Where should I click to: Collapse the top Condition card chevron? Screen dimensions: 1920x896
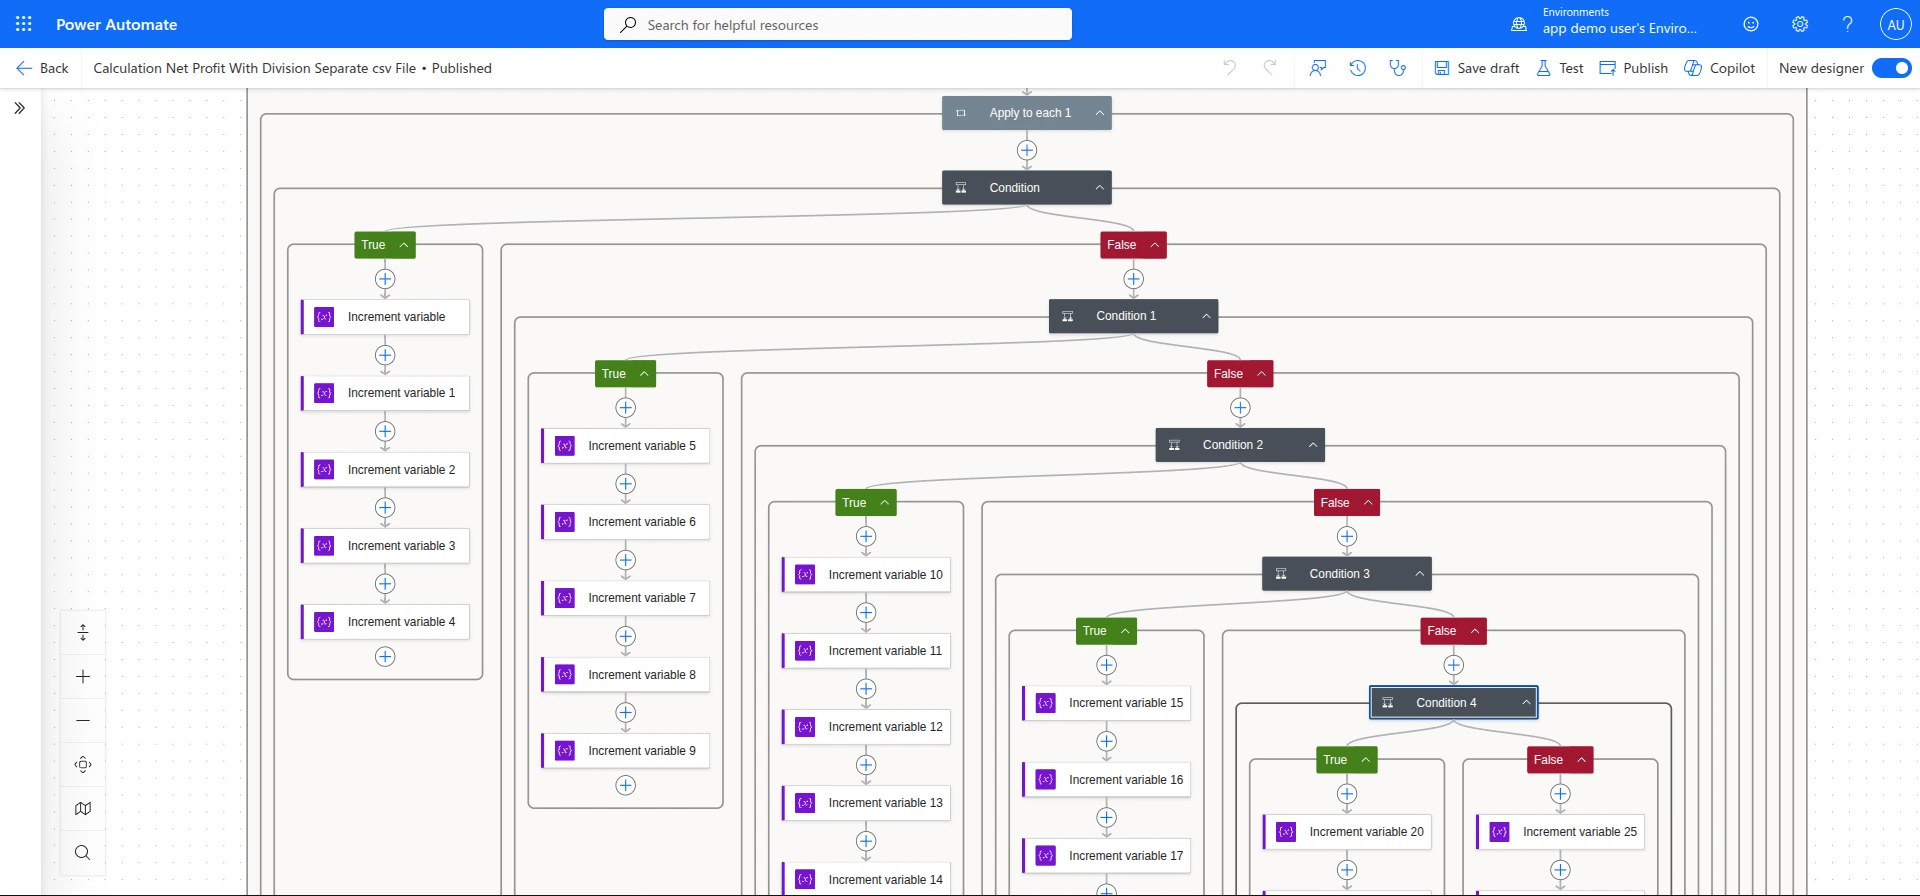point(1100,188)
